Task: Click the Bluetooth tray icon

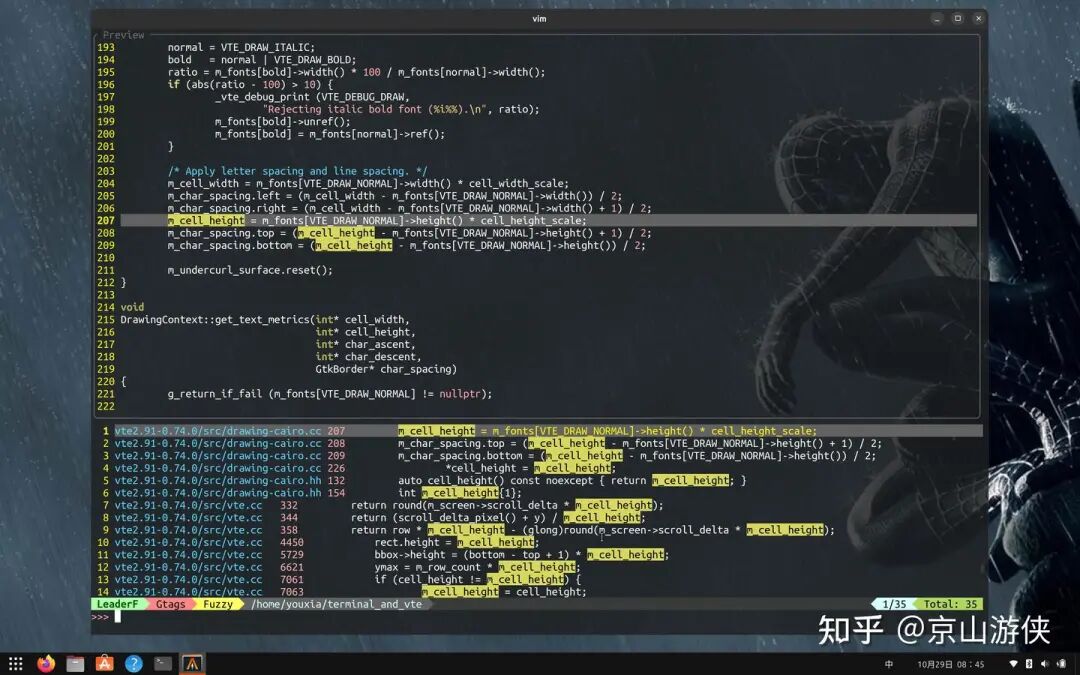Action: (1029, 664)
